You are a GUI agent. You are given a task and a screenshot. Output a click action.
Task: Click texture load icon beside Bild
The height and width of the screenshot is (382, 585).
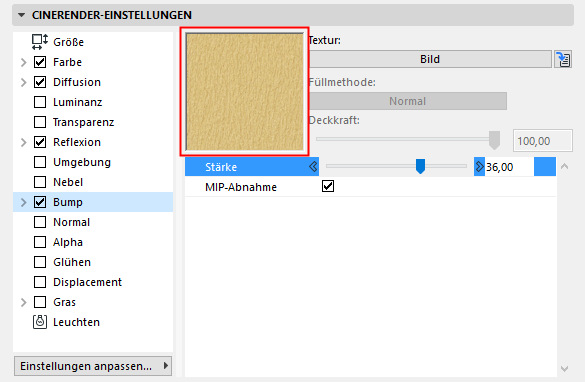pyautogui.click(x=563, y=59)
